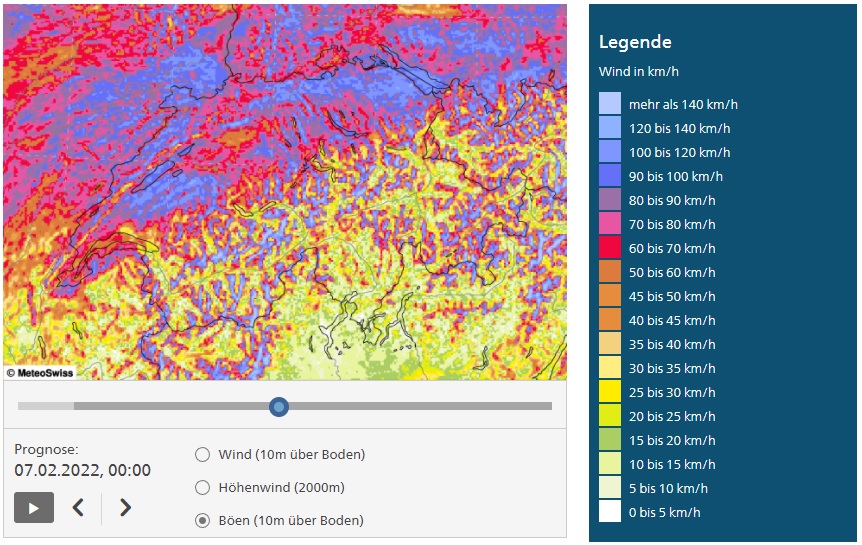Click the '0 bis 5 km/h' white swatch
This screenshot has width=862, height=545.
[610, 512]
